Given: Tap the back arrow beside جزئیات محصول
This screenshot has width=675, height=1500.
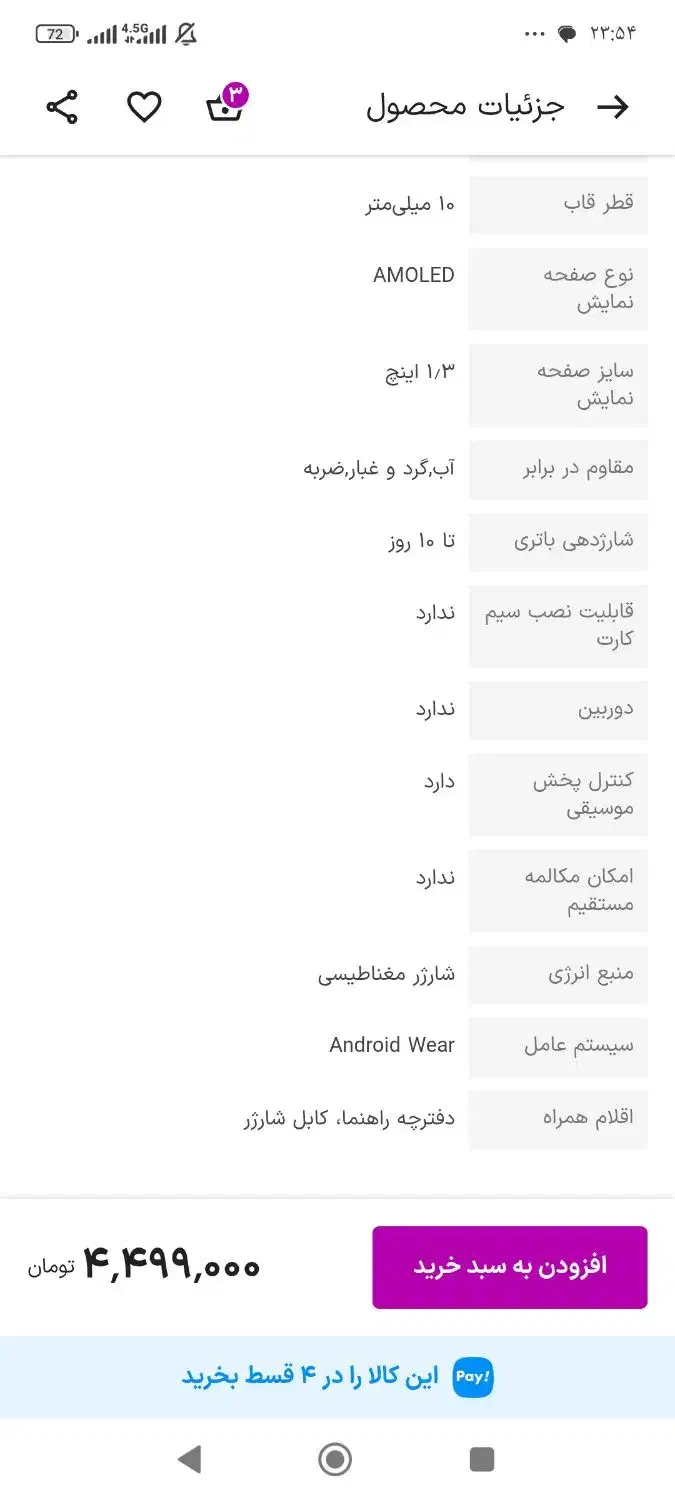Looking at the screenshot, I should [x=617, y=105].
